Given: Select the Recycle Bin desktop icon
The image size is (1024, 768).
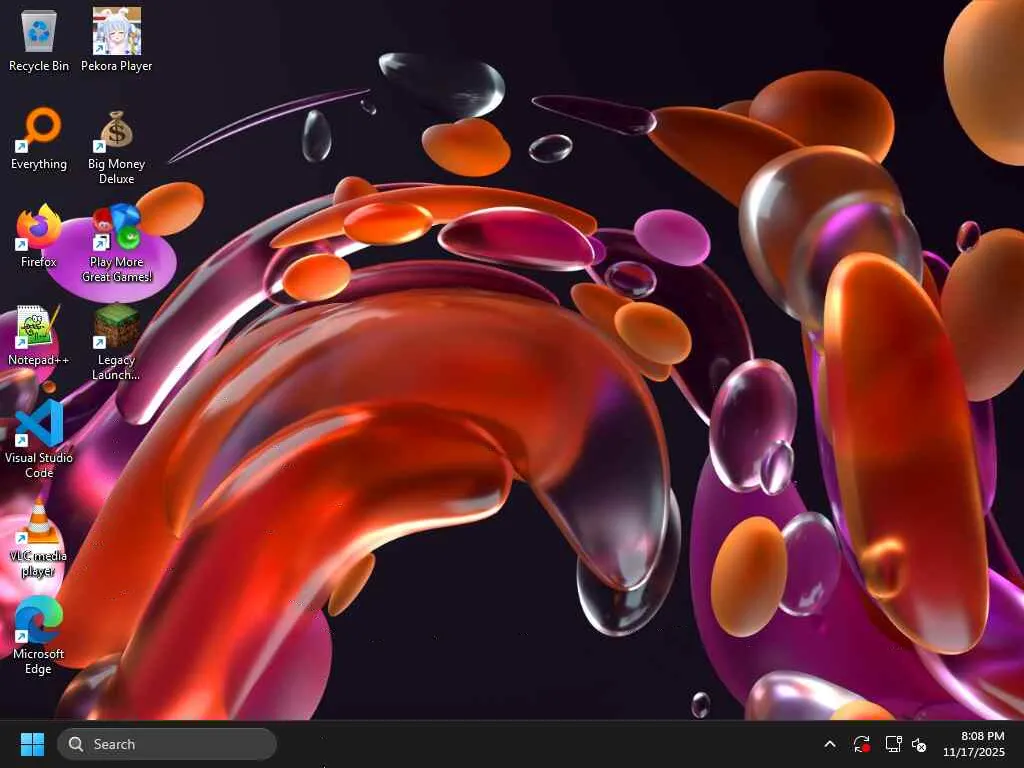Looking at the screenshot, I should coord(39,40).
